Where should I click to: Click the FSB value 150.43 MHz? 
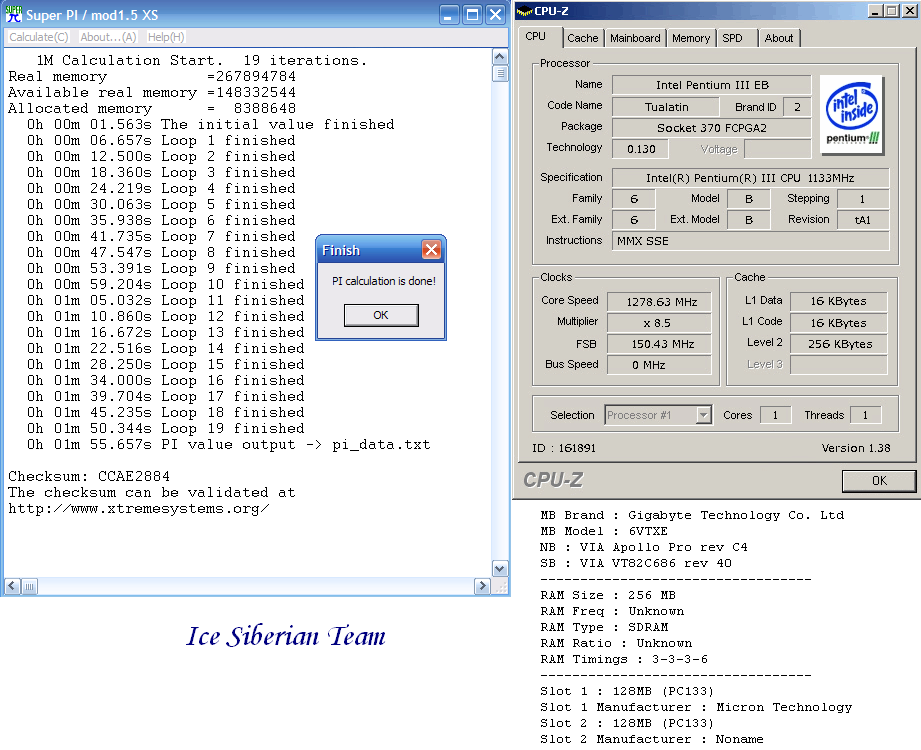[x=659, y=344]
